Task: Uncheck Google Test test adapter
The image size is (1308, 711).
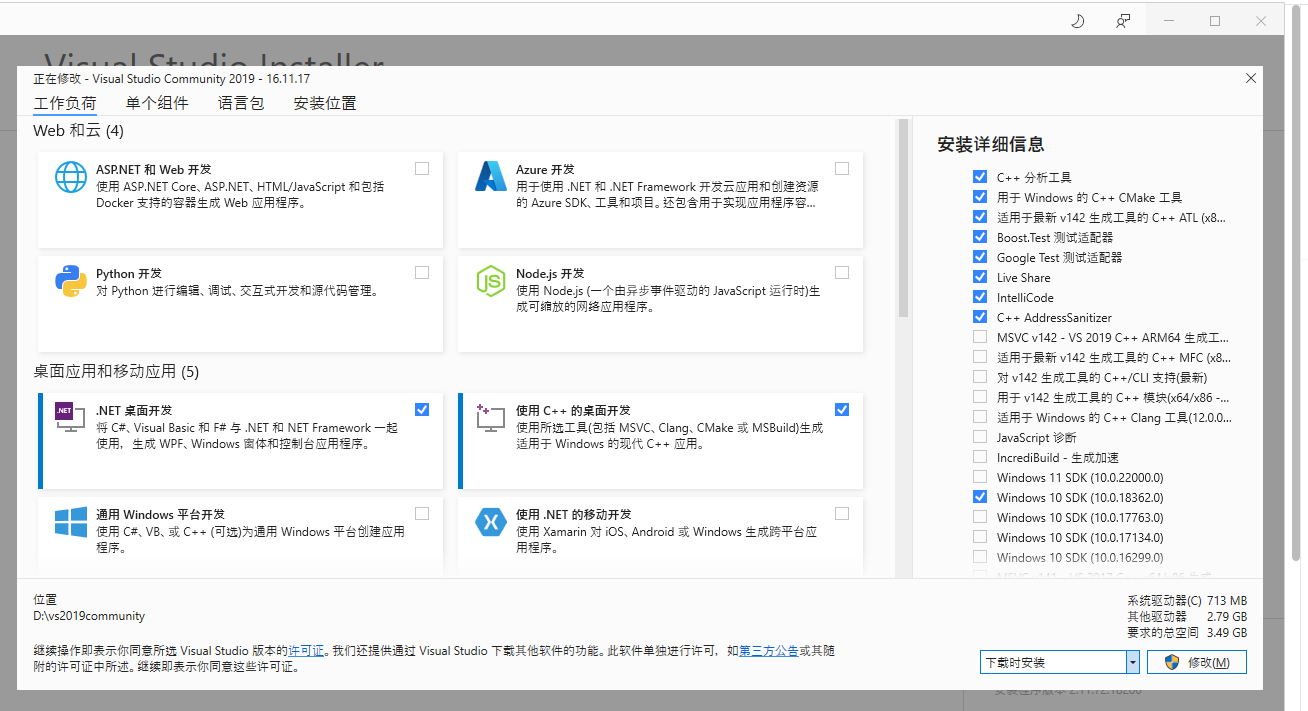Action: pyautogui.click(x=979, y=257)
